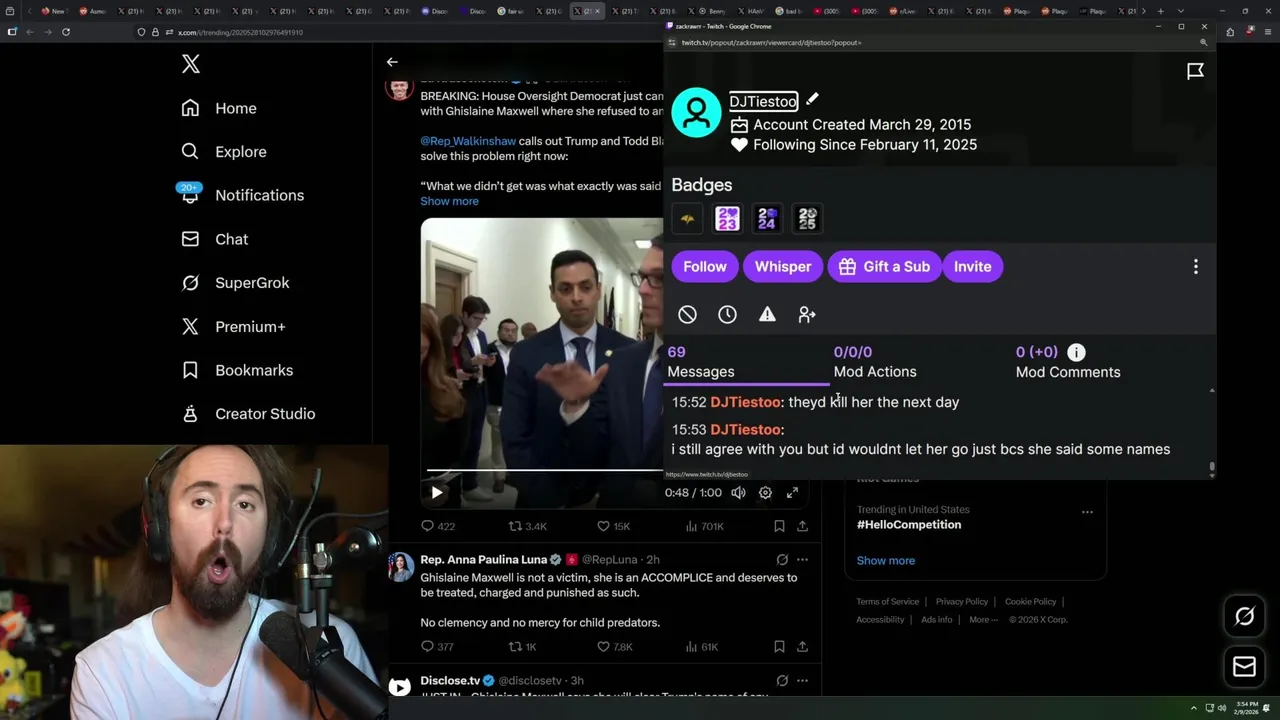Viewport: 1280px width, 720px height.
Task: Open Disclose.tv profile name
Action: click(x=450, y=681)
